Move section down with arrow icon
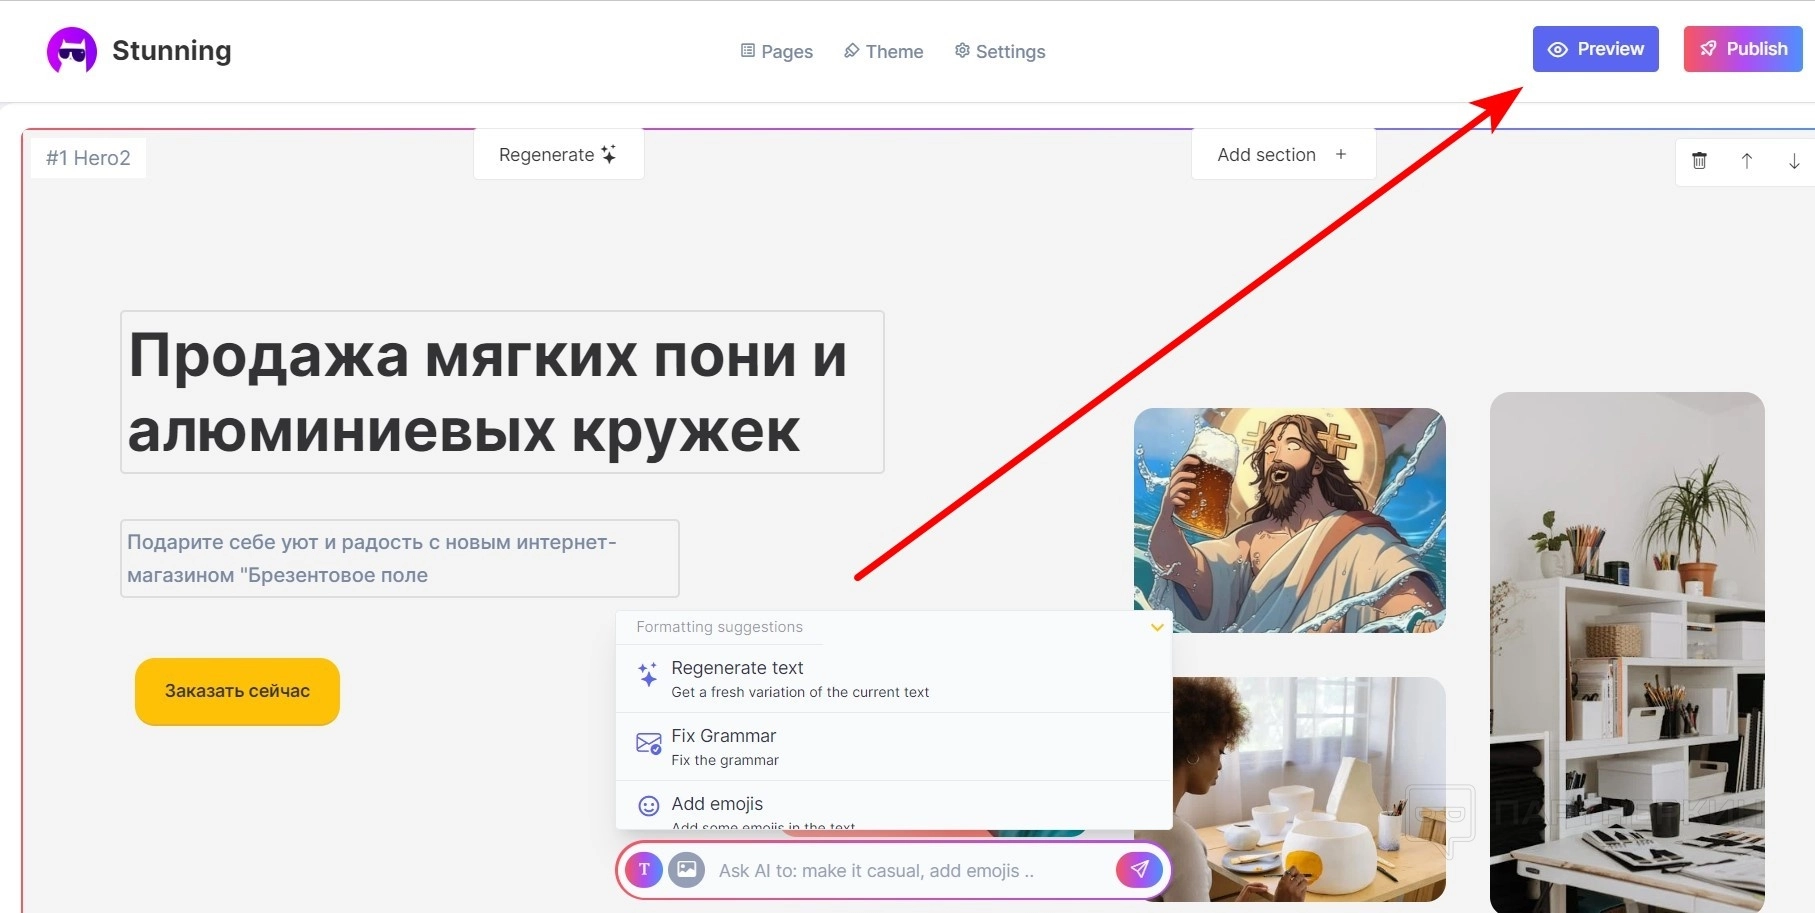This screenshot has width=1815, height=913. click(x=1794, y=160)
